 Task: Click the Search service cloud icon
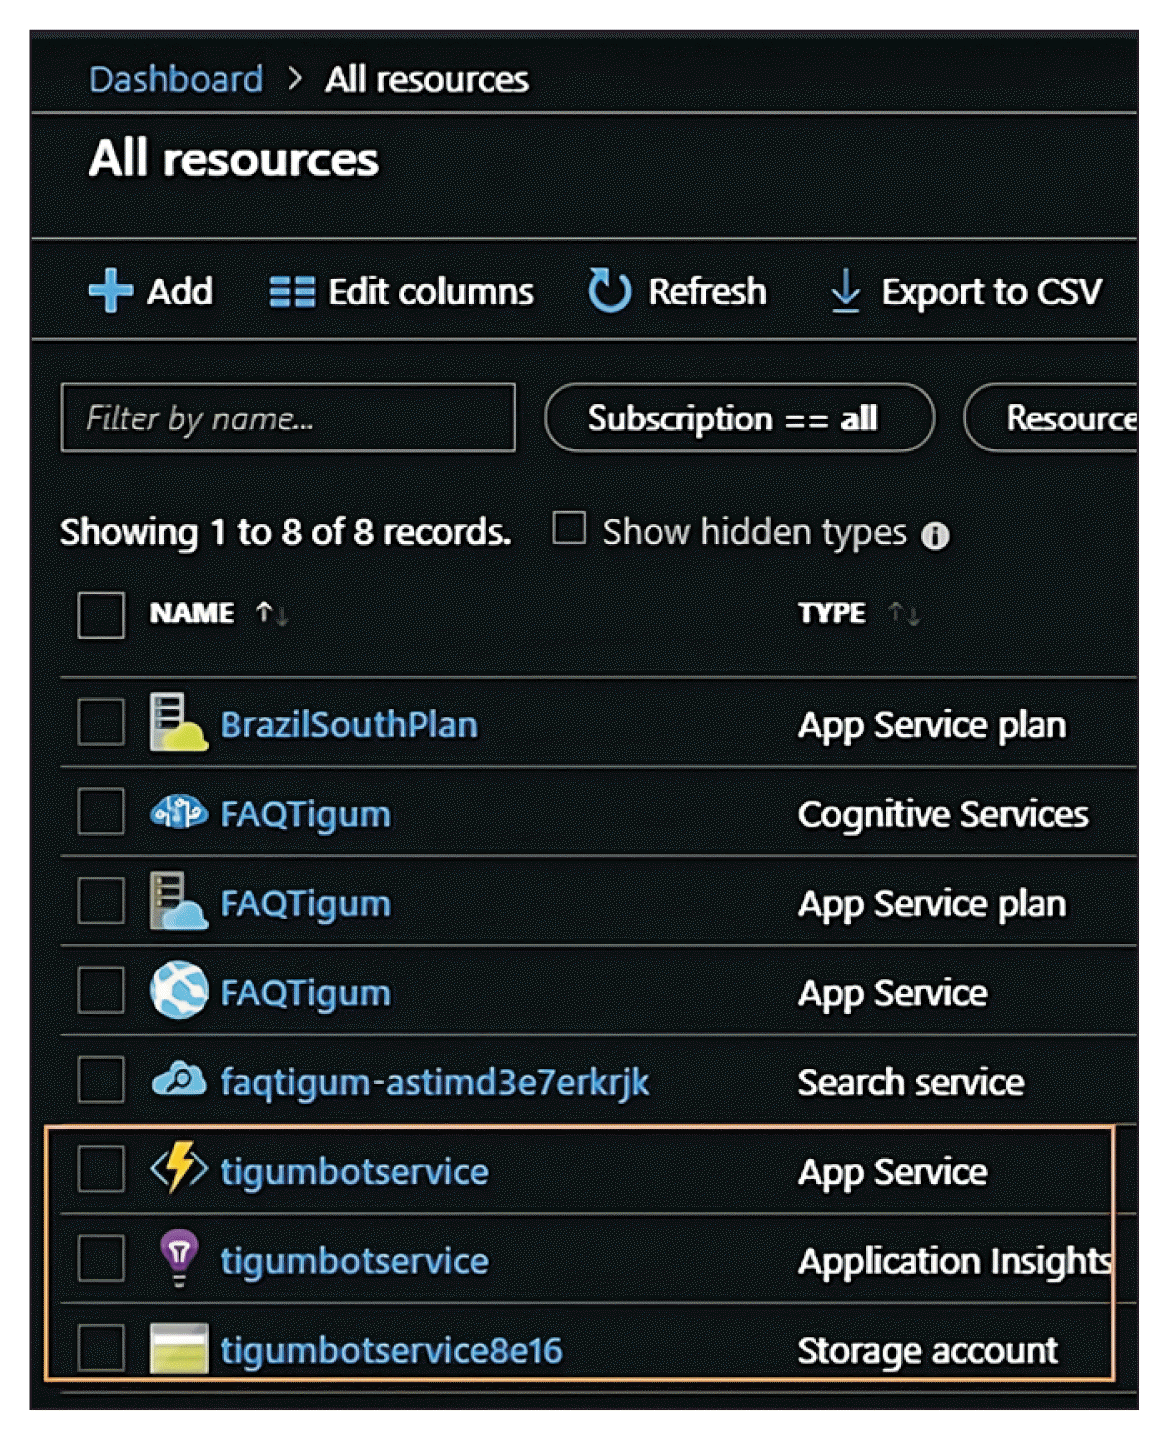tap(178, 1081)
